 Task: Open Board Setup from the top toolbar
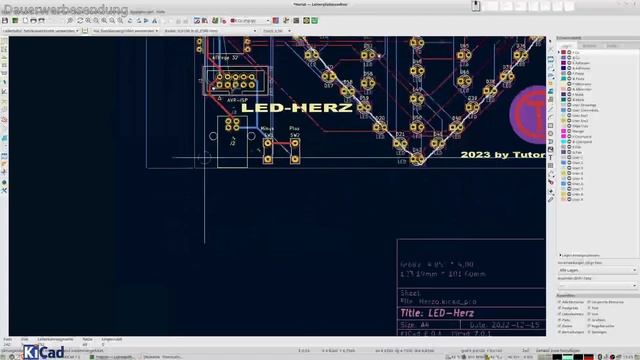15,20
